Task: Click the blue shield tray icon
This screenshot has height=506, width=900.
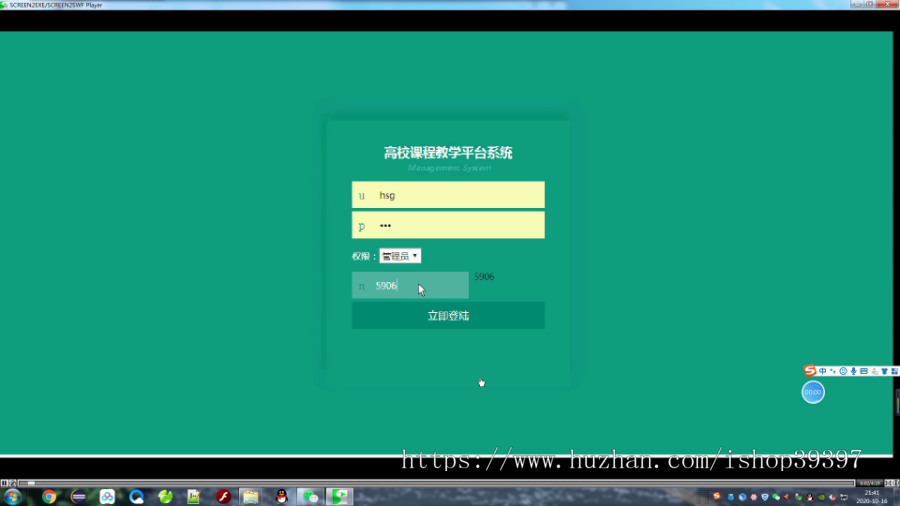Action: pos(765,497)
